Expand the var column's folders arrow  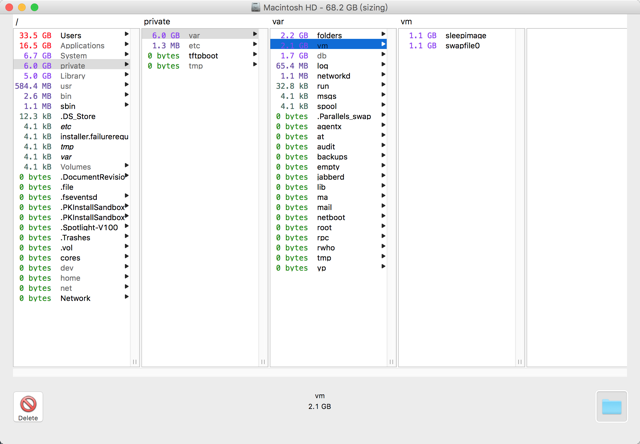pos(383,34)
